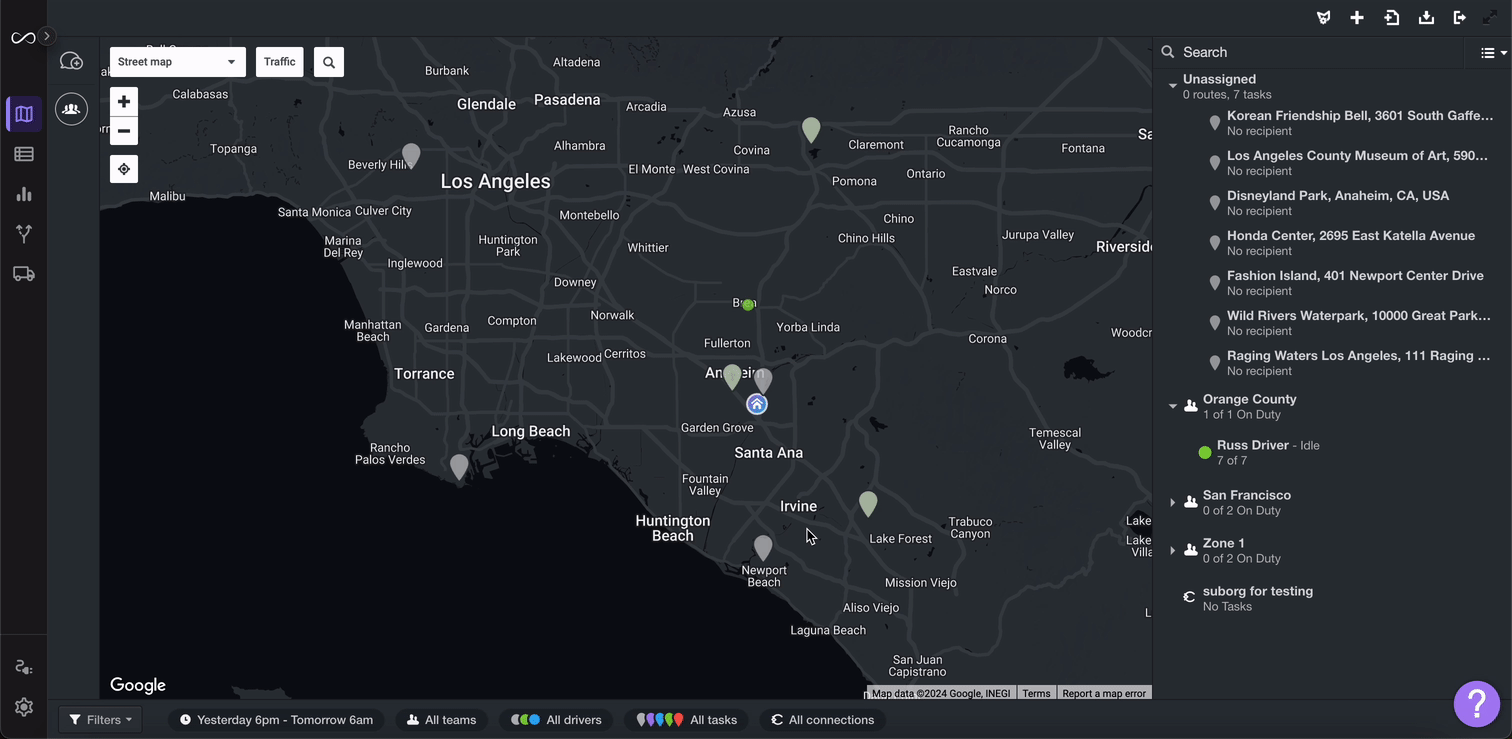Open the integrations icon in lower sidebar
The height and width of the screenshot is (739, 1512).
pos(24,667)
